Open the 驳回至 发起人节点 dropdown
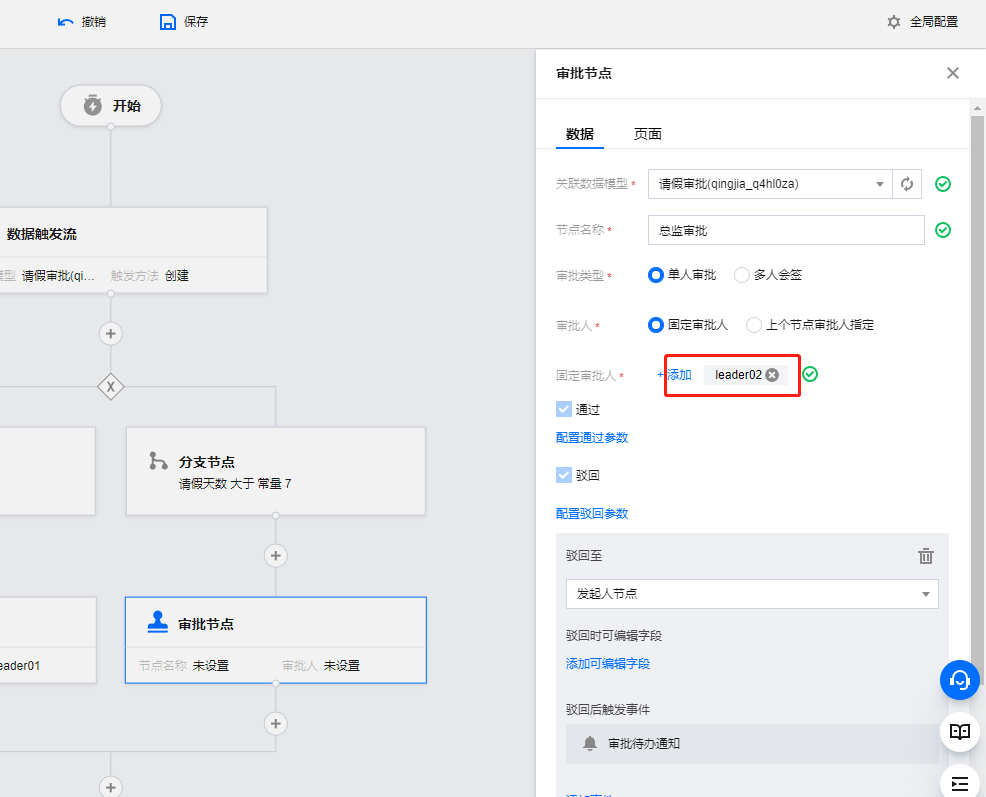Screen dimensions: 986x797 point(752,594)
